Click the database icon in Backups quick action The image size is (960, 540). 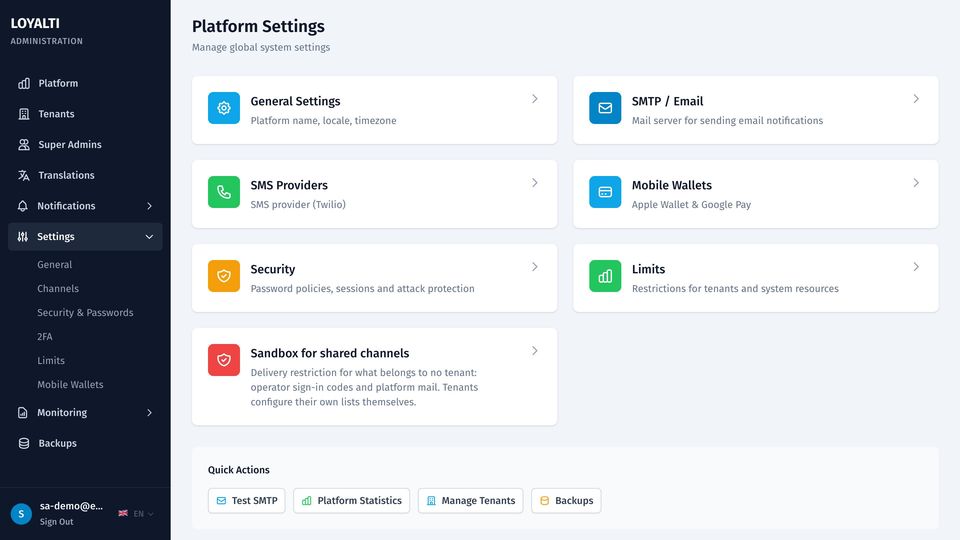[544, 501]
